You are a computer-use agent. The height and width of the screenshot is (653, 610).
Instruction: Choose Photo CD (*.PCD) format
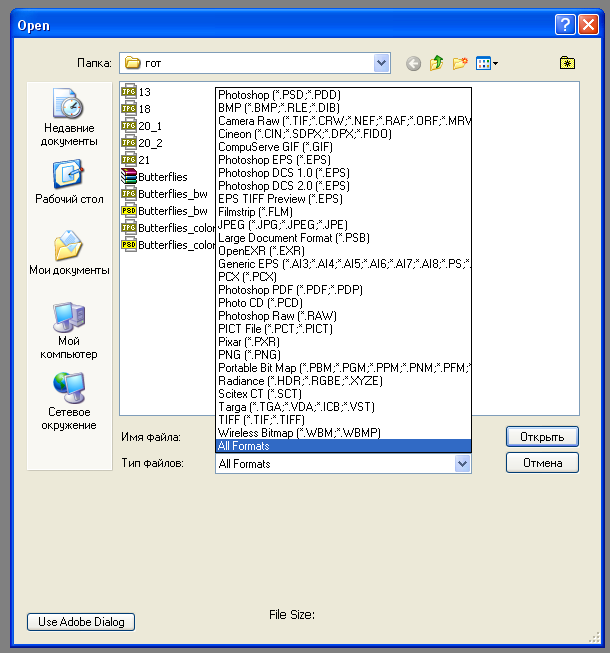344,303
